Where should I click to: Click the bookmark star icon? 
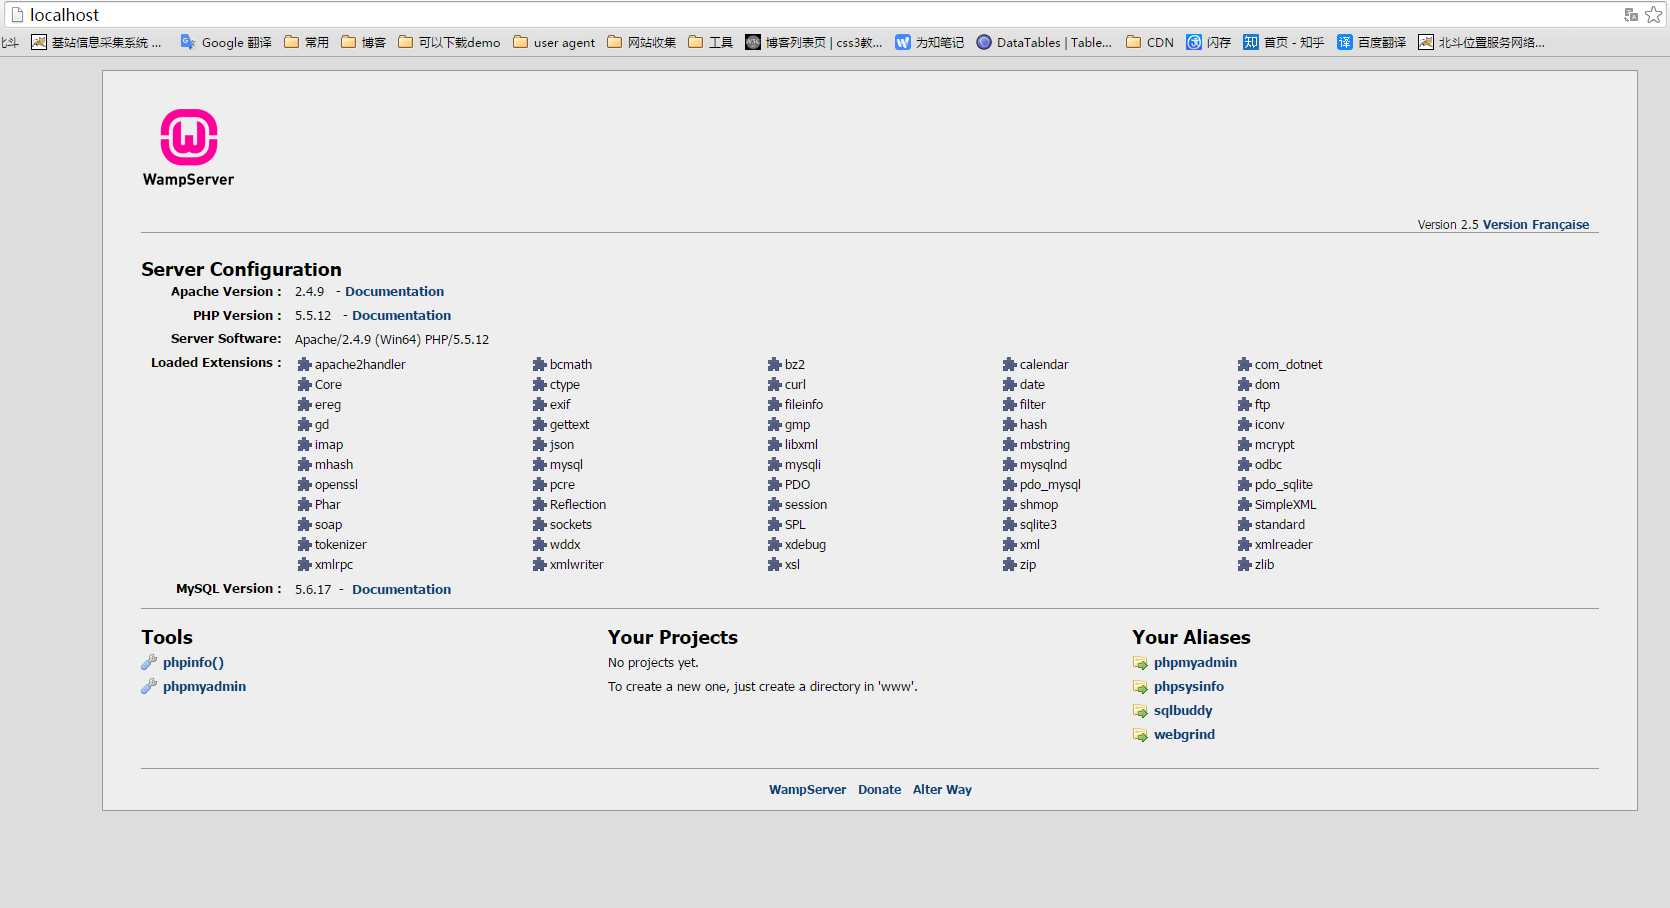[x=1654, y=14]
